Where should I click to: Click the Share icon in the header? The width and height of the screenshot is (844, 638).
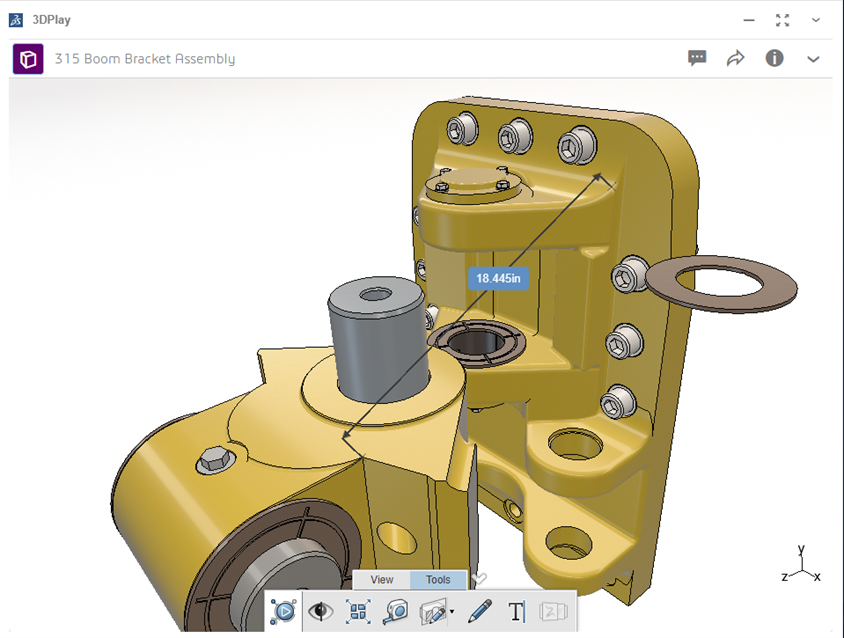tap(736, 58)
